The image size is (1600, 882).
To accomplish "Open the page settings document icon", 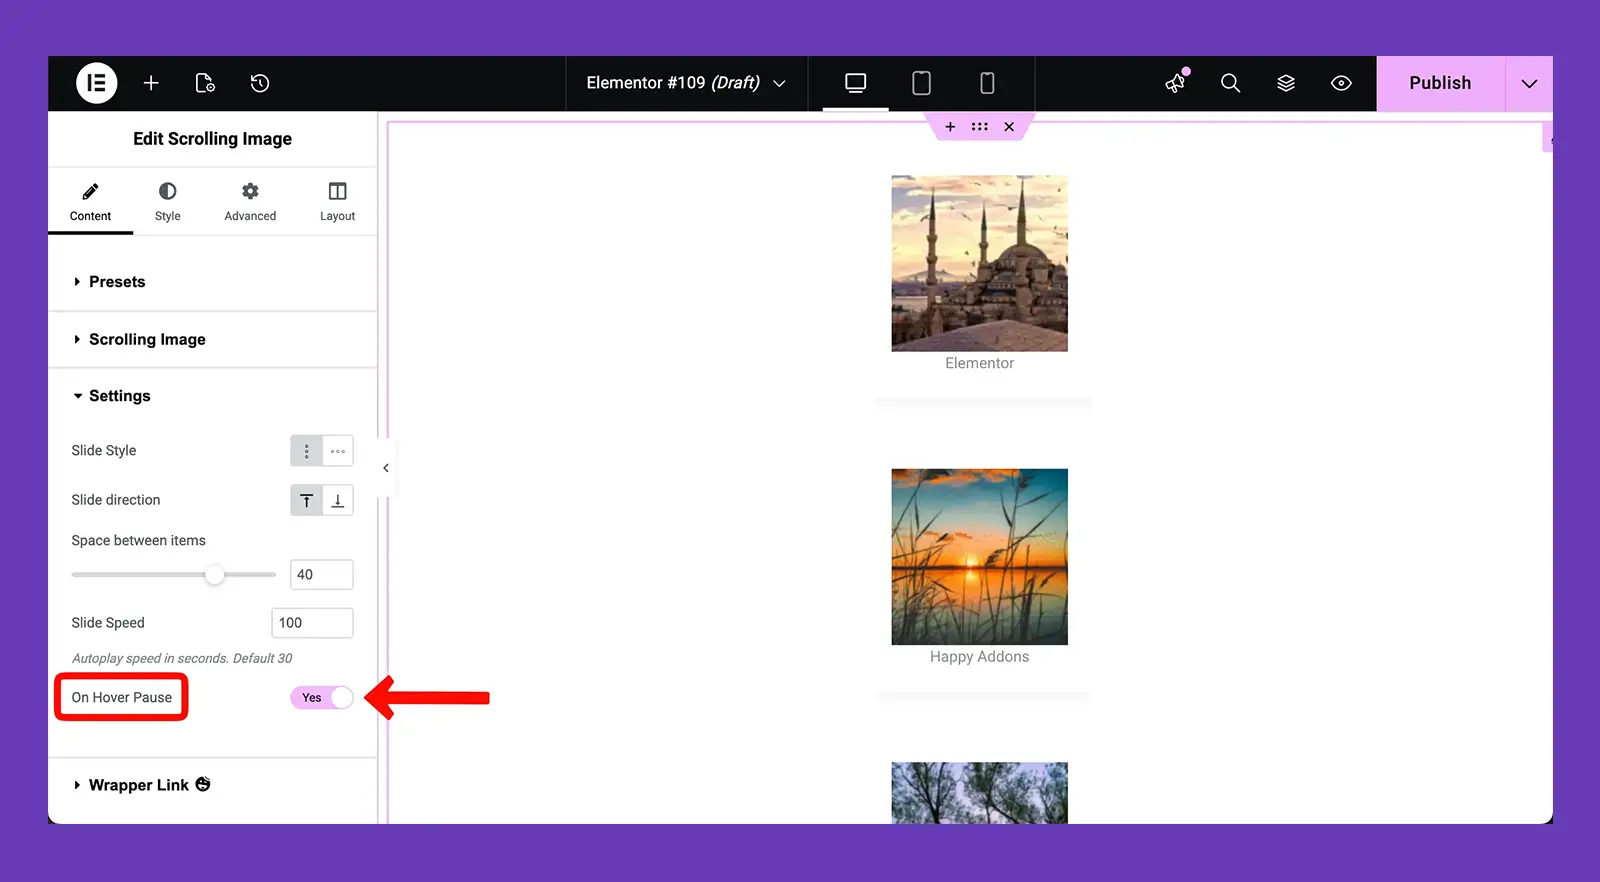I will click(x=205, y=83).
